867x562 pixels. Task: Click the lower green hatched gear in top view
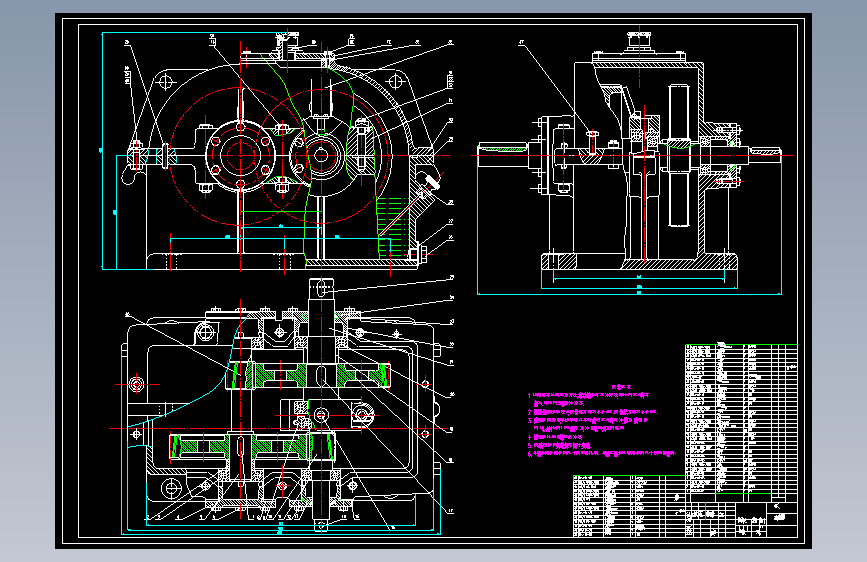pos(252,446)
